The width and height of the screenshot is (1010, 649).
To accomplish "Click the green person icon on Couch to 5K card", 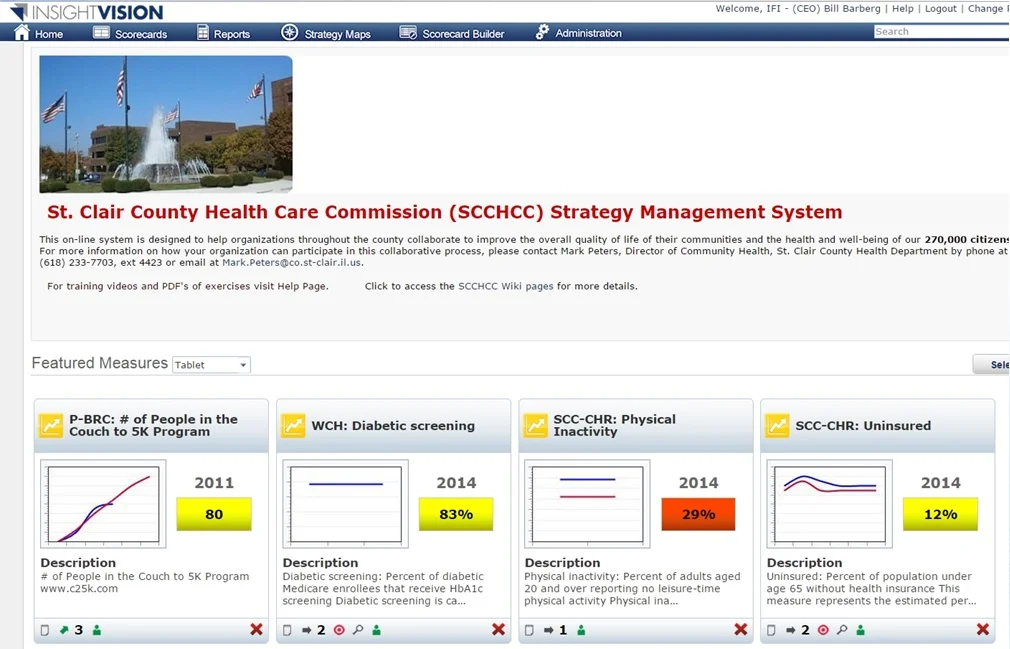I will tap(97, 630).
